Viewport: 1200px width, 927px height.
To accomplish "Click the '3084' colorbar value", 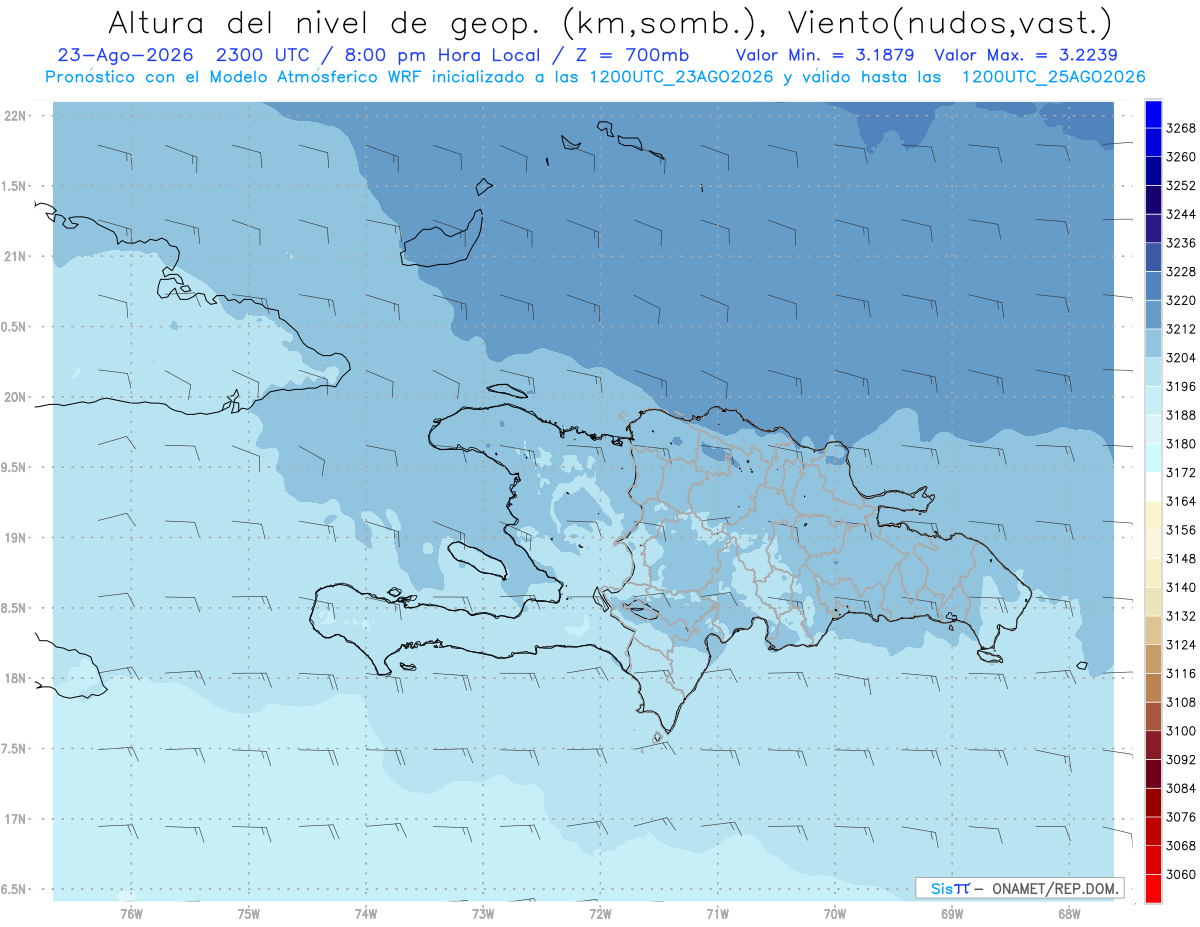I will click(x=1181, y=788).
